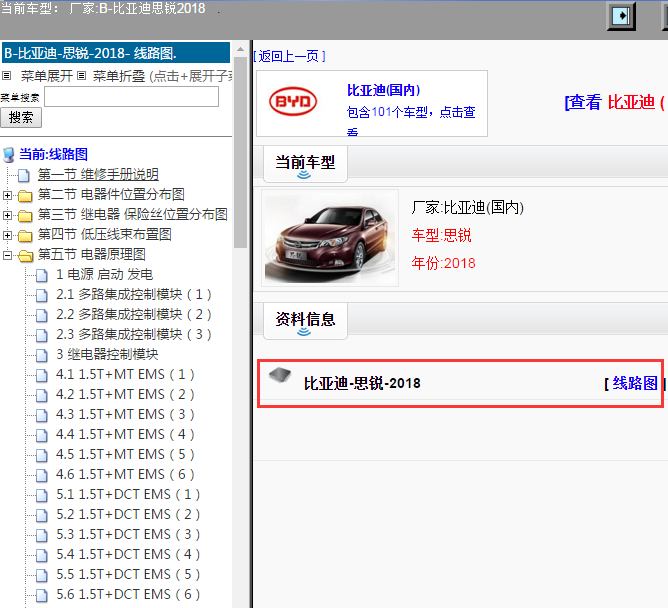Screen dimensions: 668x608
Task: Click the open folder icon of 第五节 电器原理图
Action: (x=26, y=256)
